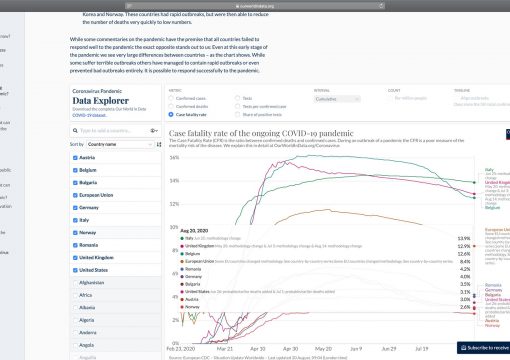Click the Data Explorer heading
Screen dimensions: 510x360
point(100,101)
